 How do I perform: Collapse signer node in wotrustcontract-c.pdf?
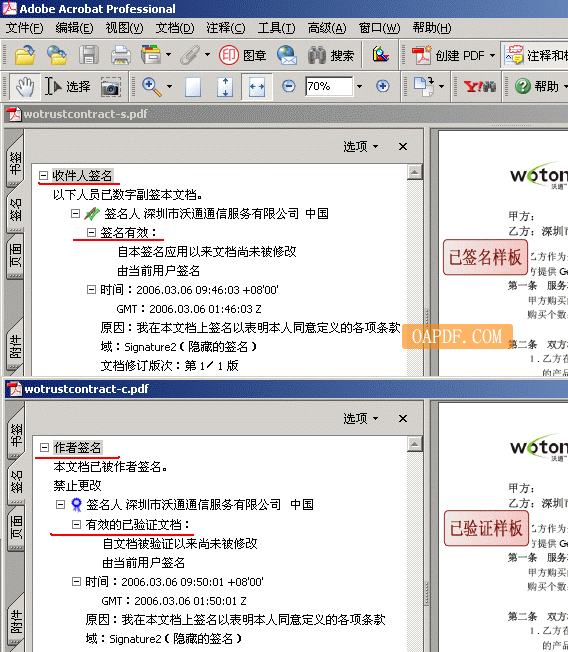60,504
